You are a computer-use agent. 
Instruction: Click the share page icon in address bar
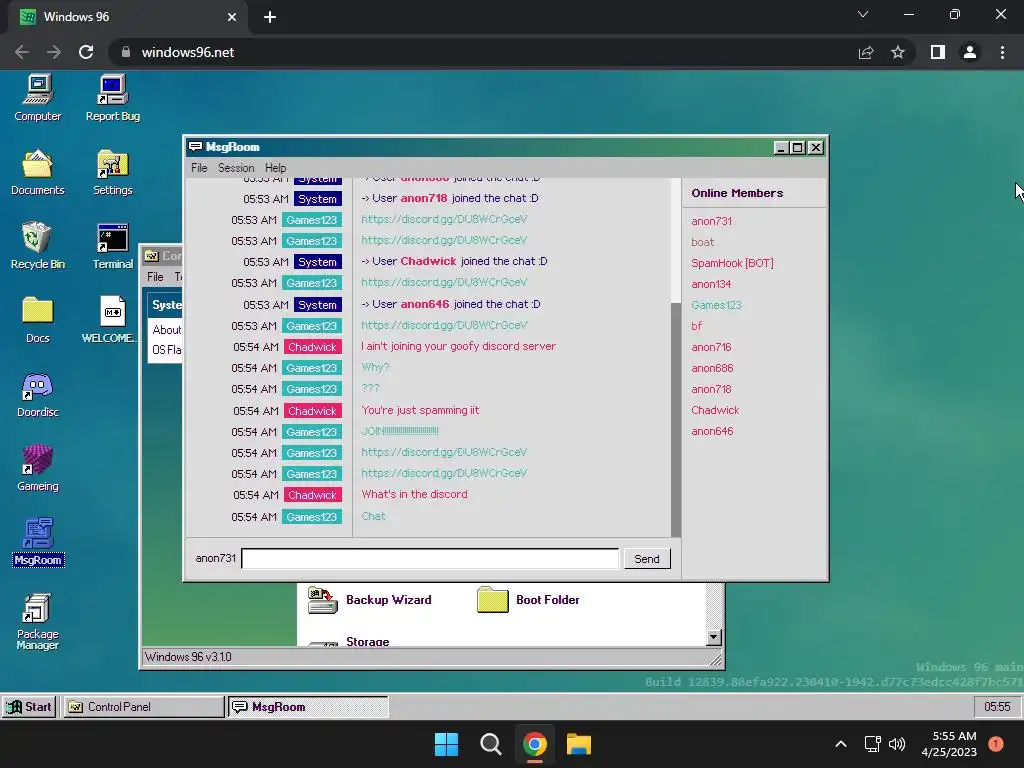[866, 52]
